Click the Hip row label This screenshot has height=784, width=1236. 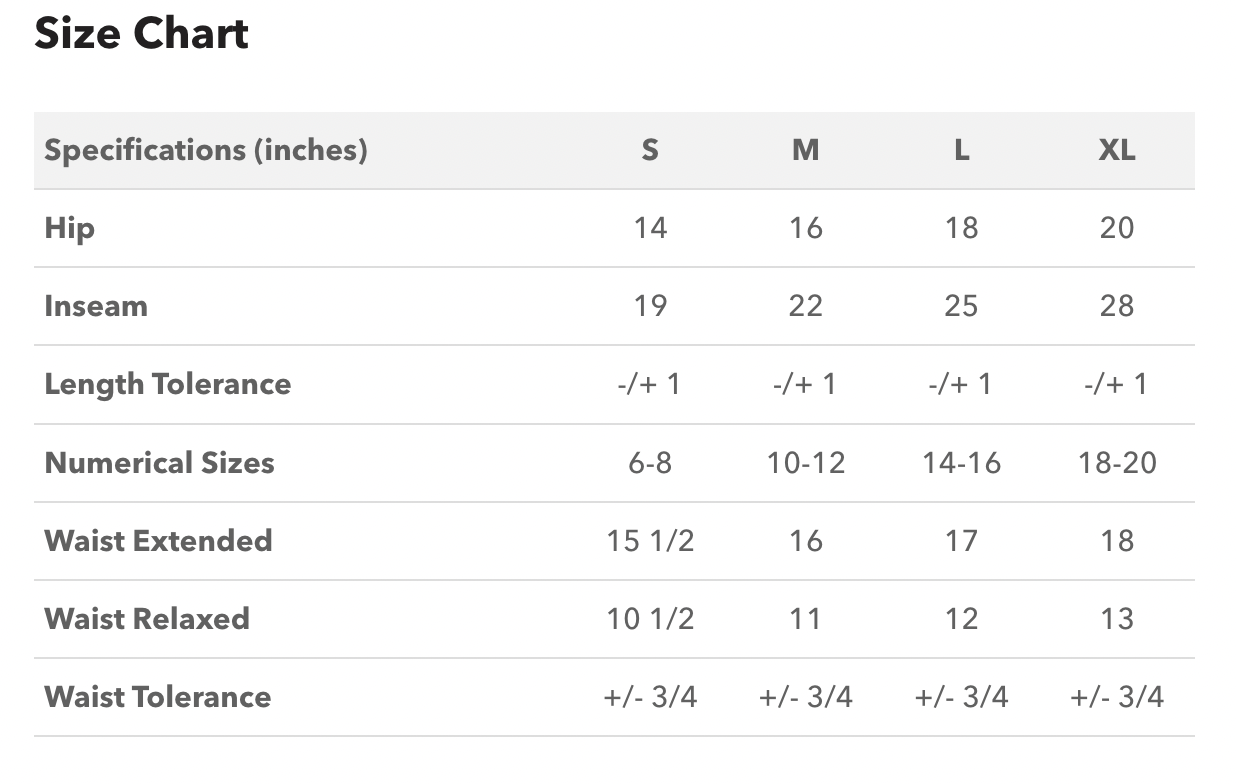[70, 228]
